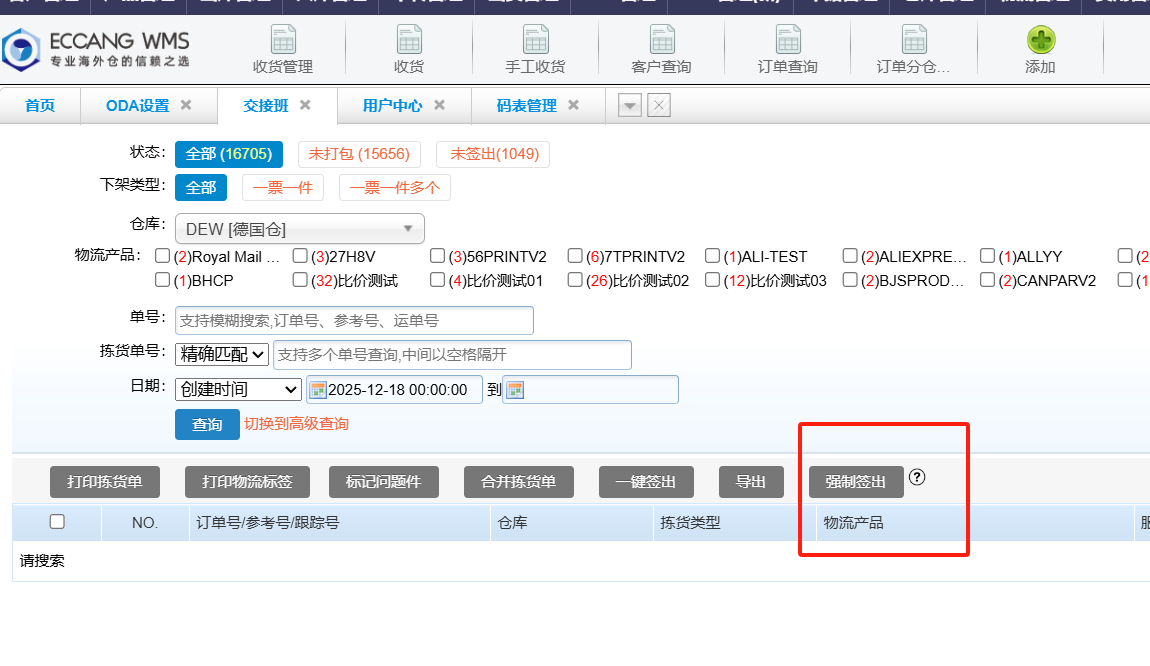Filter status by 未打包 (15656)
Screen dimensions: 1150x666
click(359, 154)
